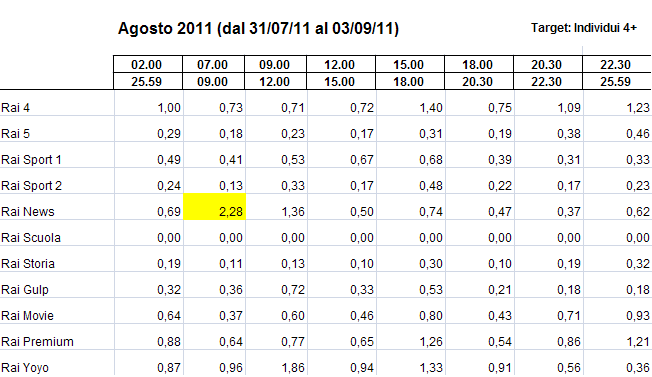Select the 15.00 start-time column header
Screen dimensions: 652x377
tap(409, 65)
